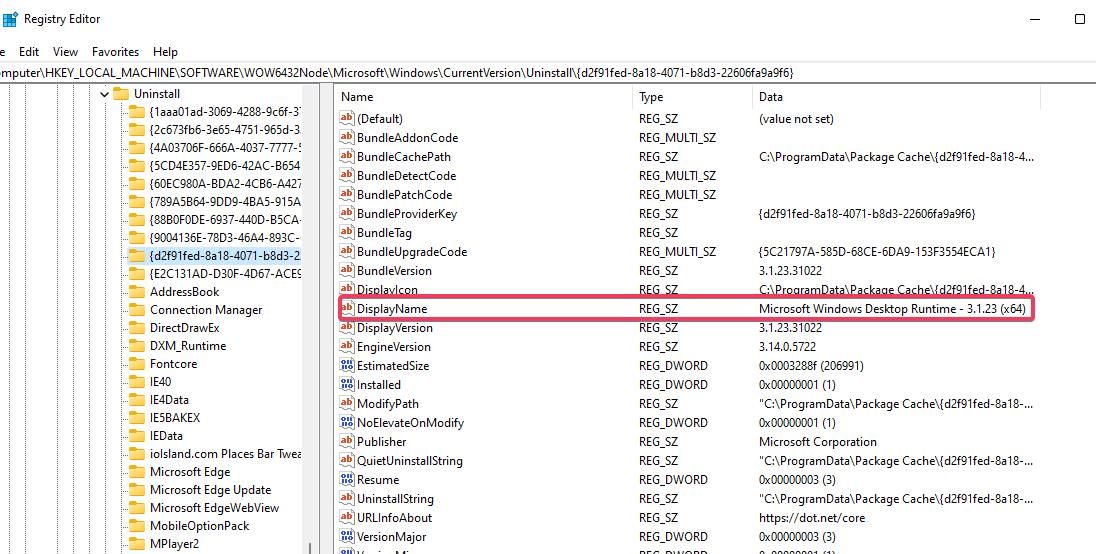
Task: Click the BundlePatchCode value icon
Action: (x=347, y=195)
